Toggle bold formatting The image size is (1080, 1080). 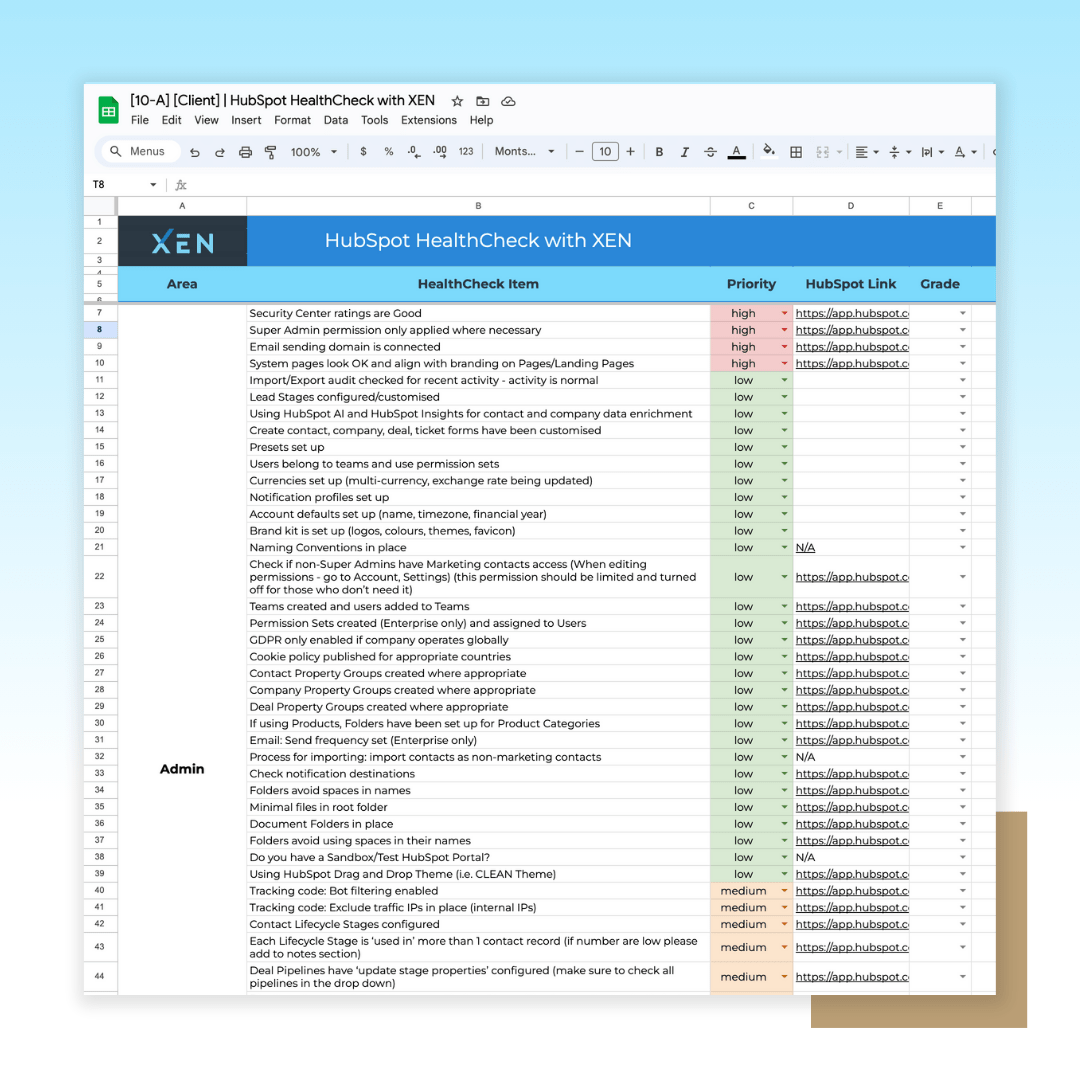pyautogui.click(x=659, y=152)
